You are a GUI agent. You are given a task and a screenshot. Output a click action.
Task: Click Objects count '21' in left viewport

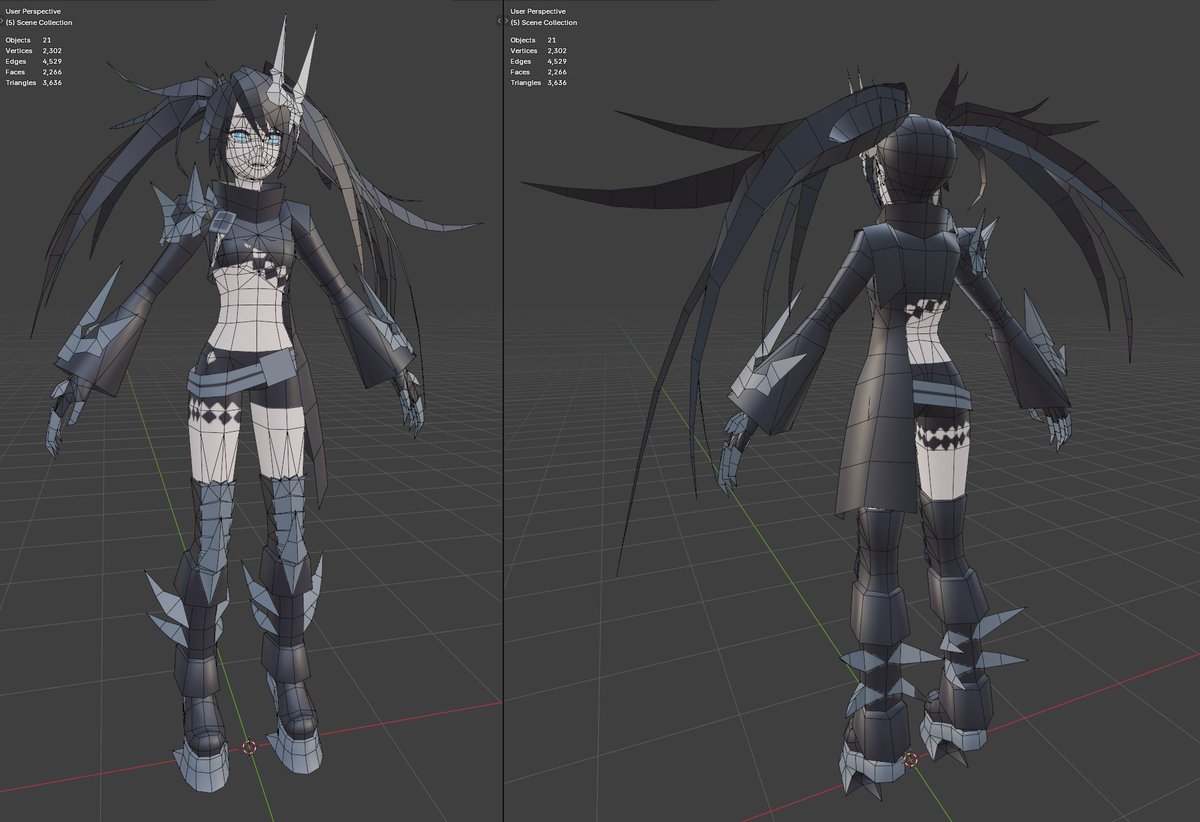[x=47, y=40]
